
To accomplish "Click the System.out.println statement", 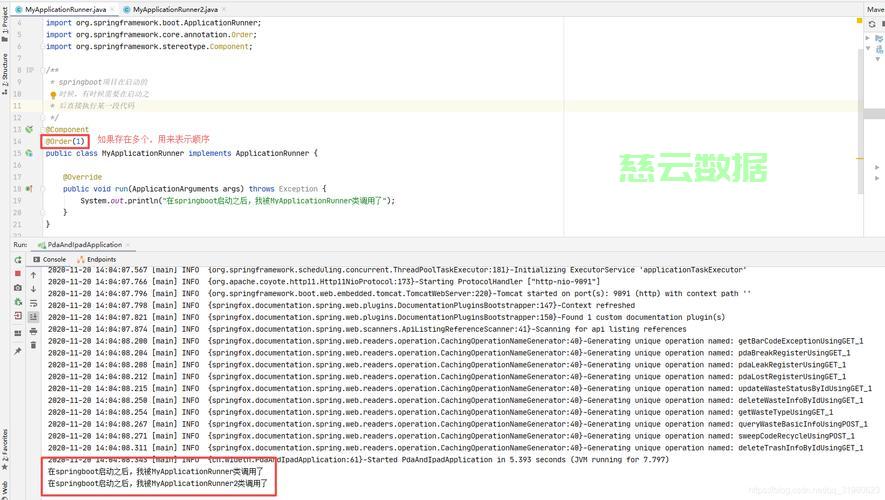I will click(x=238, y=200).
